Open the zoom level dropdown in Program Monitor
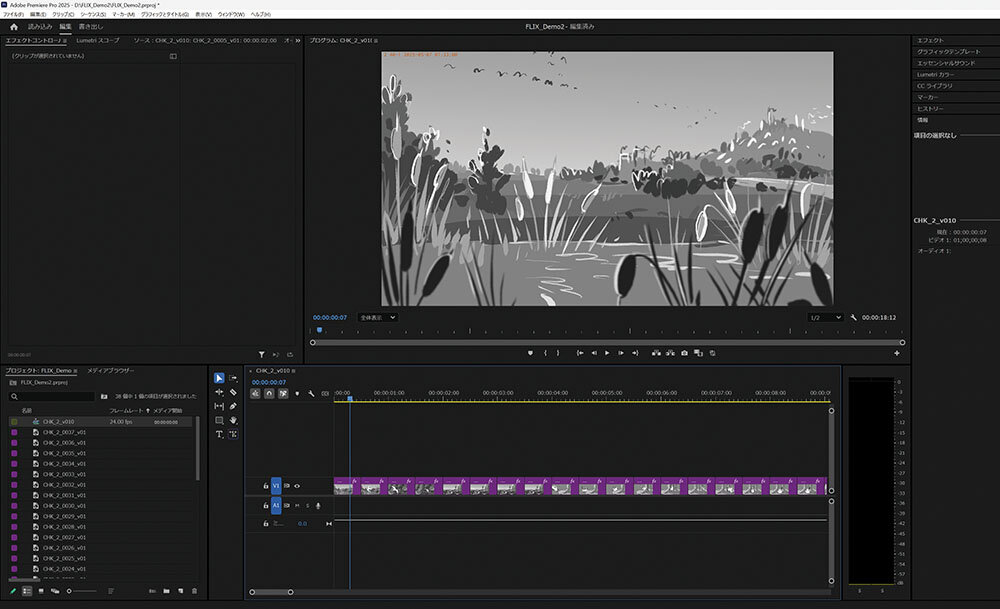 pyautogui.click(x=378, y=318)
